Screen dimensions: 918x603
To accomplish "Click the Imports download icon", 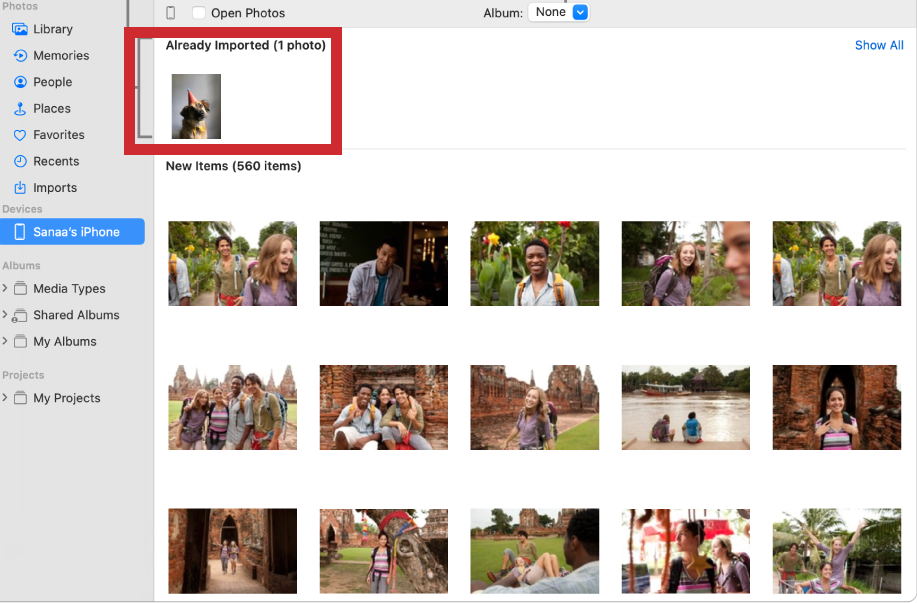I will point(20,187).
